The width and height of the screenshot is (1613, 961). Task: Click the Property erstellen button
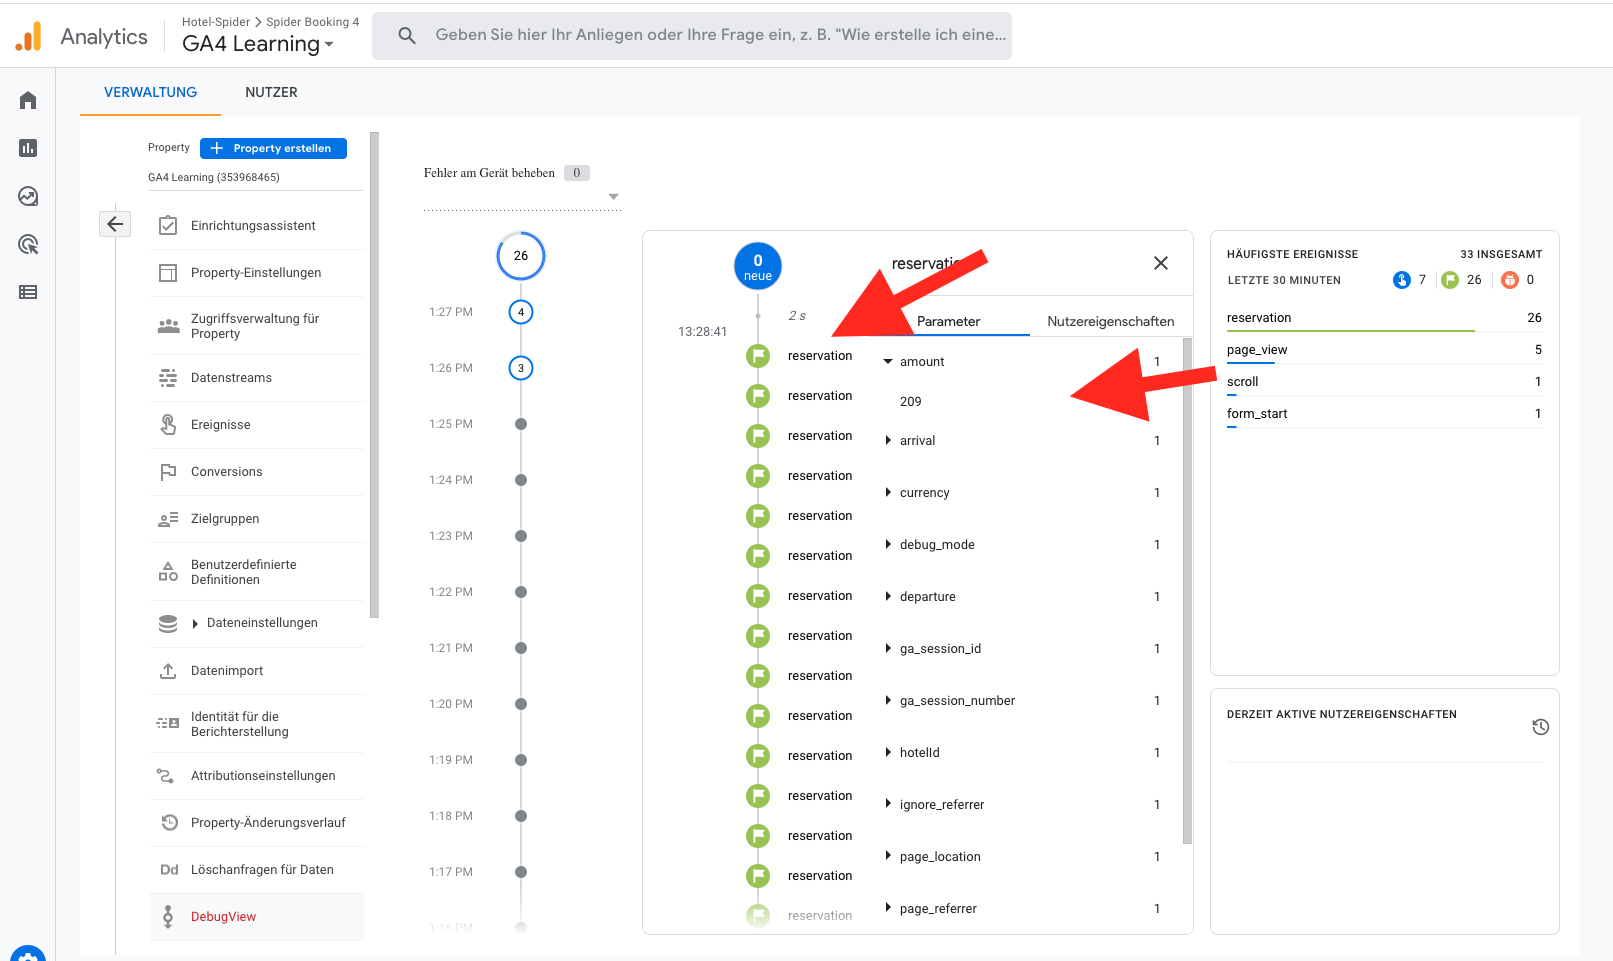coord(273,148)
